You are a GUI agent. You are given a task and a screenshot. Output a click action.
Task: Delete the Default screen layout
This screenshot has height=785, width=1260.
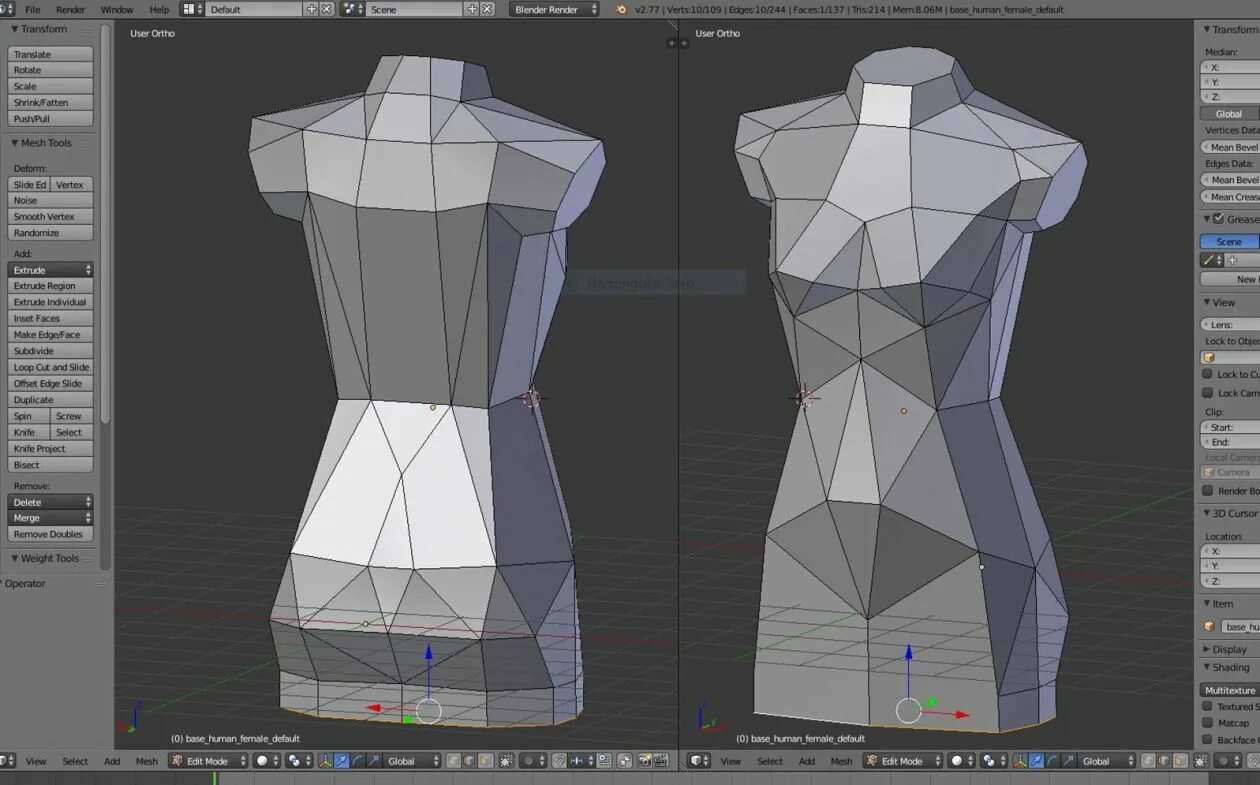[x=326, y=9]
